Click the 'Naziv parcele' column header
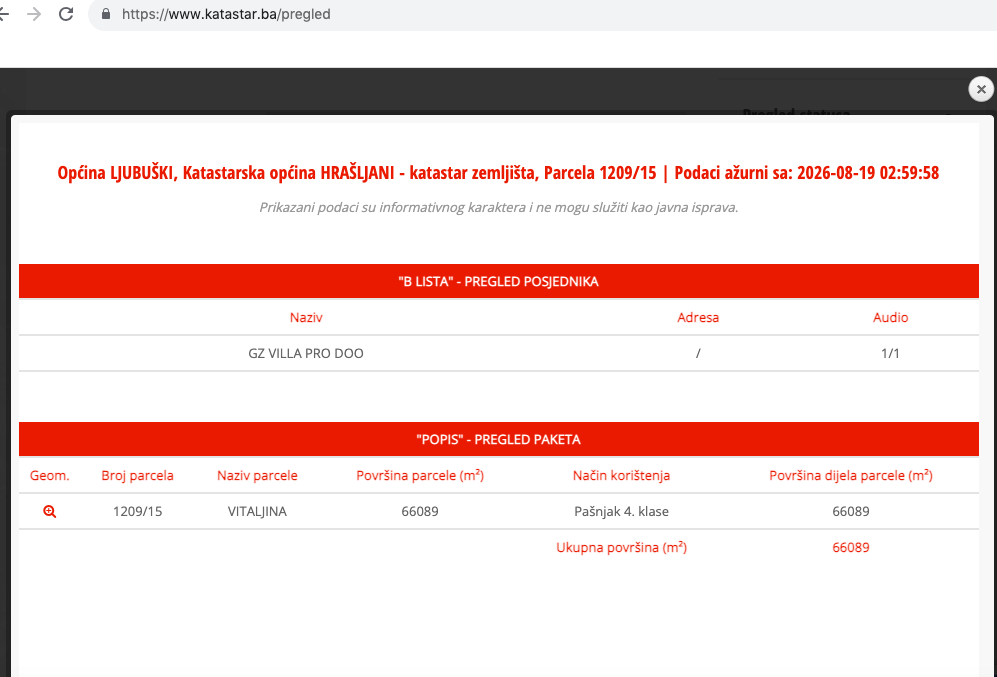997x677 pixels. tap(257, 475)
